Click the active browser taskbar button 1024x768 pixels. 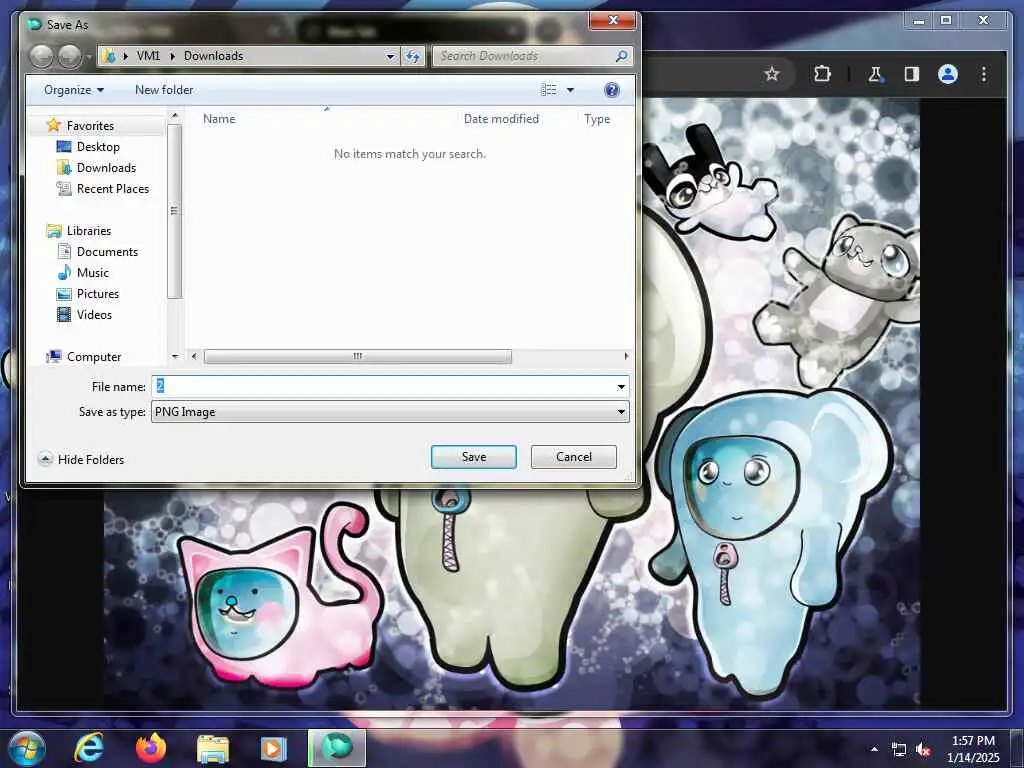click(337, 748)
